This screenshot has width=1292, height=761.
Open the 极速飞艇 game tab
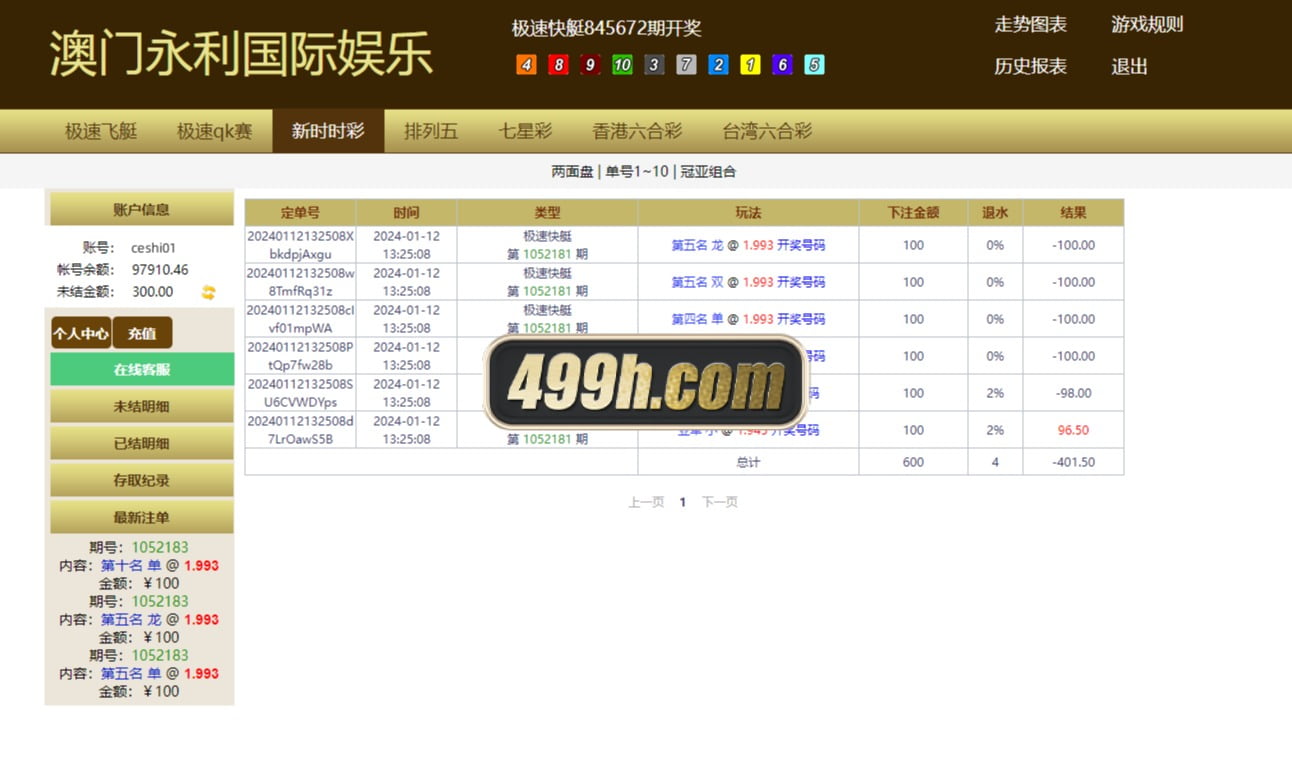click(x=101, y=131)
